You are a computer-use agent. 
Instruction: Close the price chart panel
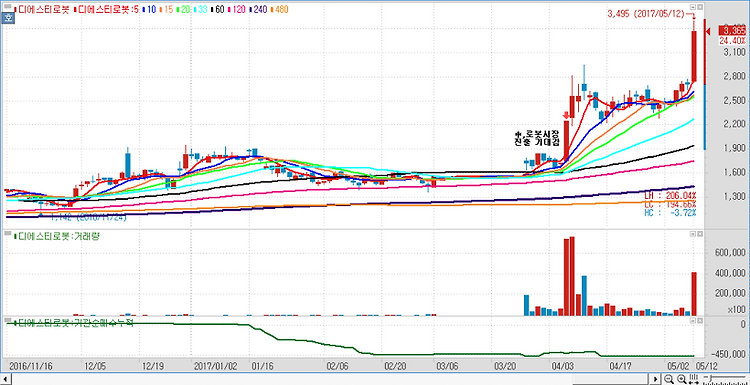tap(700, 8)
